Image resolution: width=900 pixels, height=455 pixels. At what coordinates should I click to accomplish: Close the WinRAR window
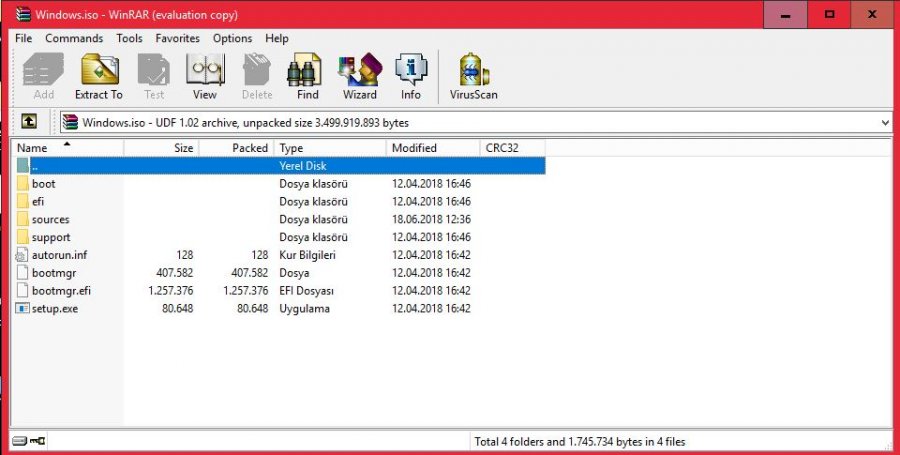point(872,14)
